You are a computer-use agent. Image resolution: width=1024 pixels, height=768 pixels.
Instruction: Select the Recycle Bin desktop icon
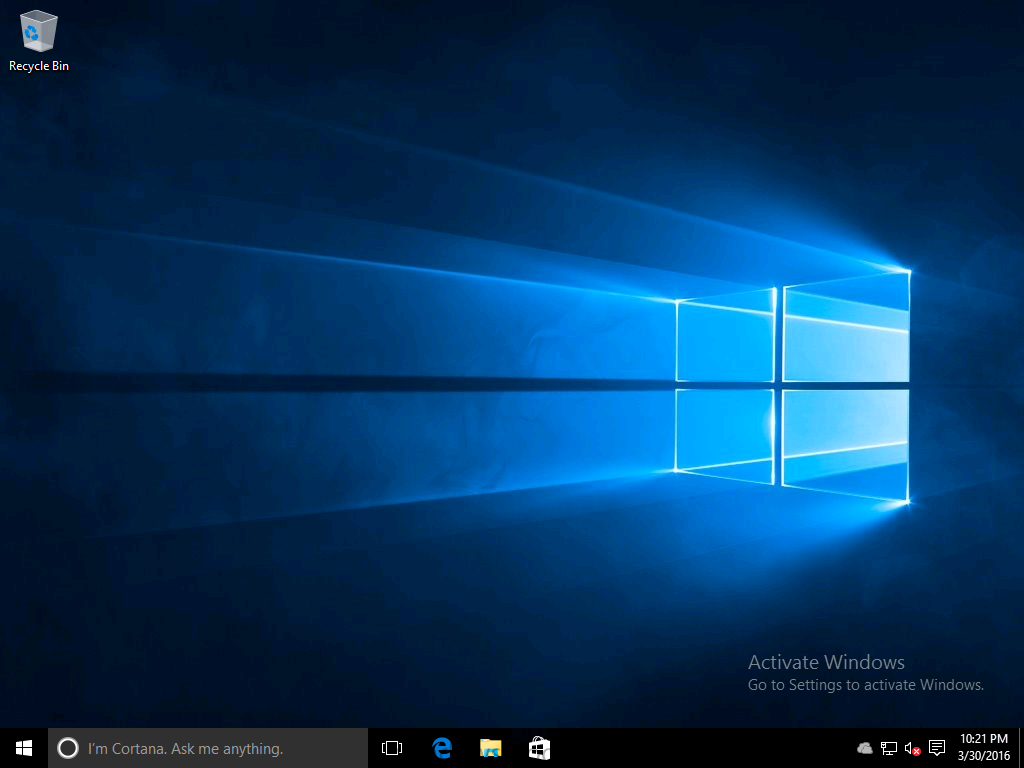39,41
